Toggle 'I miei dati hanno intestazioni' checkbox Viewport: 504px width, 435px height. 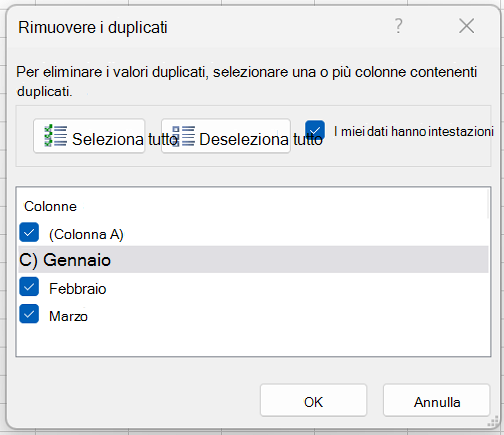(x=315, y=130)
